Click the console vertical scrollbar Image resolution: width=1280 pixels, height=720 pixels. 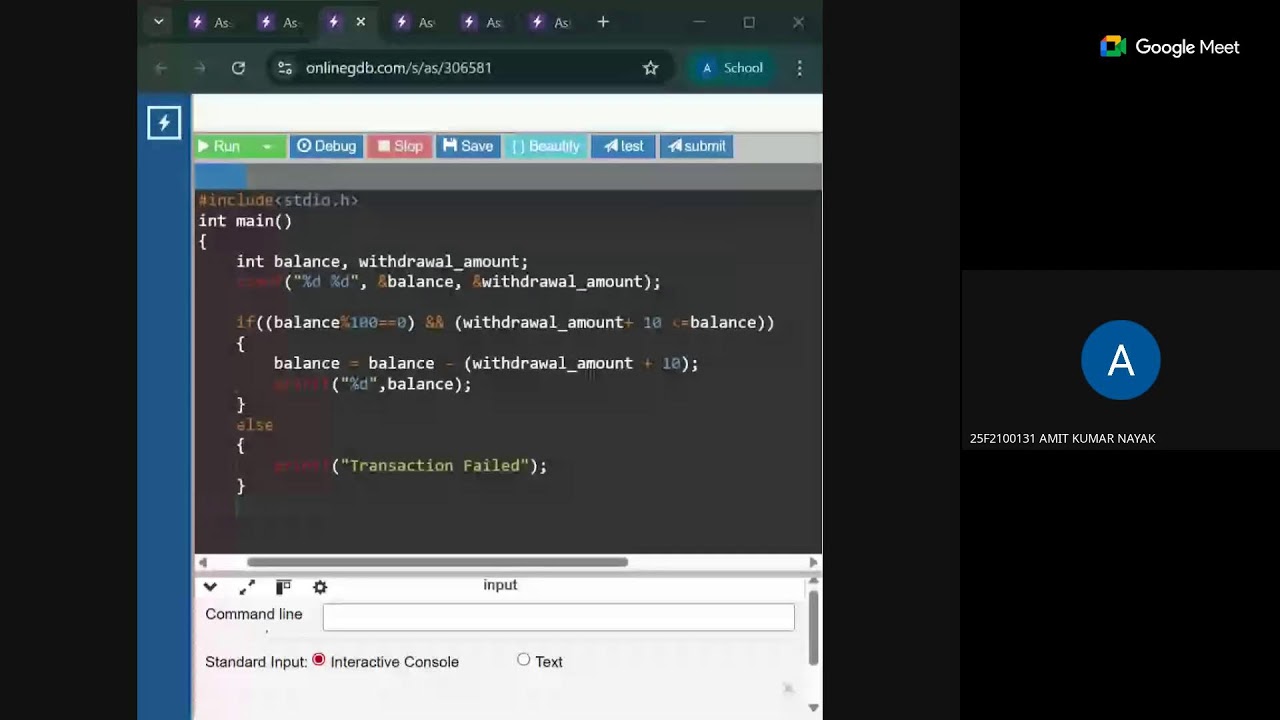tap(813, 628)
